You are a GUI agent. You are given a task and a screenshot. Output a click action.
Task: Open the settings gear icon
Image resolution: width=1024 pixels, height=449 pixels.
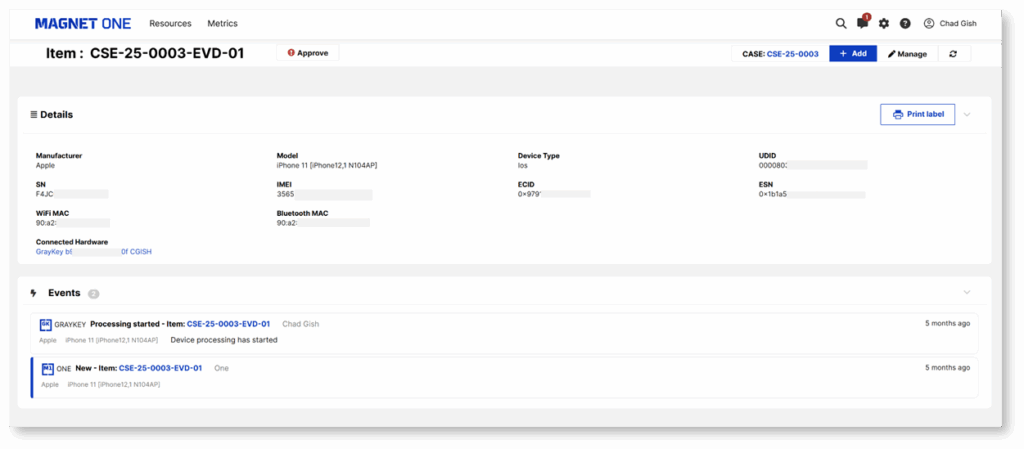tap(884, 23)
